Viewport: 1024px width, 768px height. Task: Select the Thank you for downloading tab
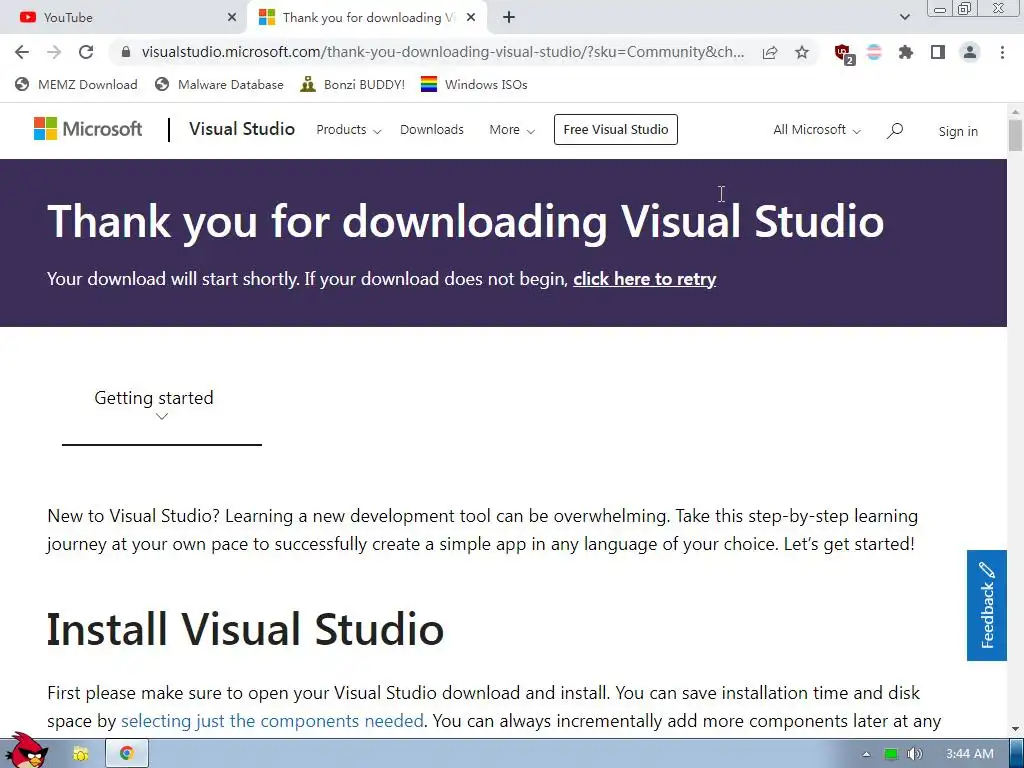point(368,18)
